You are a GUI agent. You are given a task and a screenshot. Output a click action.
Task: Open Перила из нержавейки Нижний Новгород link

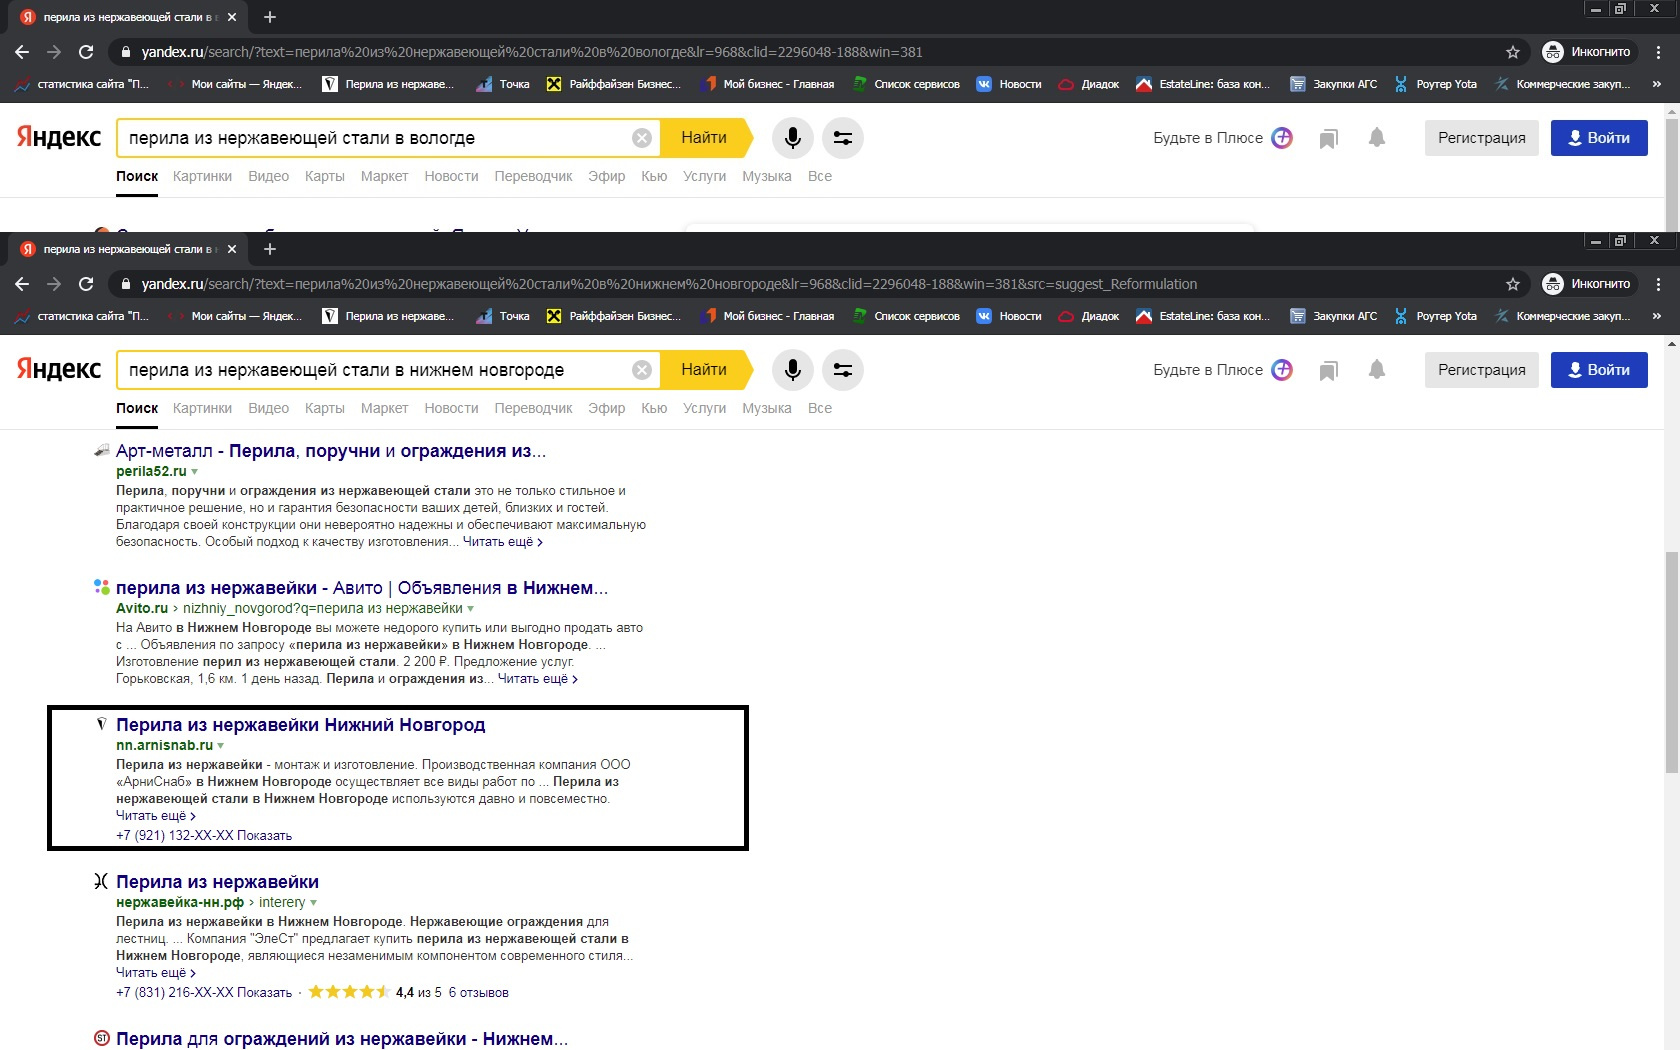click(x=300, y=725)
